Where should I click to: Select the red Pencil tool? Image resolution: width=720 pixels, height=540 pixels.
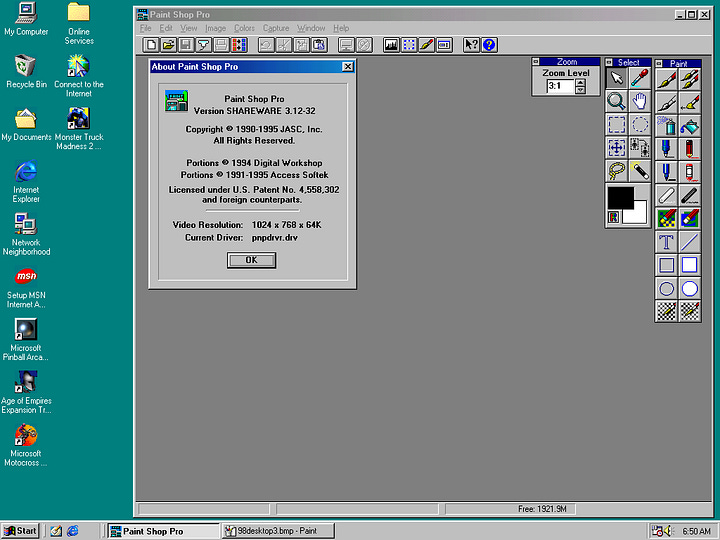coord(690,149)
